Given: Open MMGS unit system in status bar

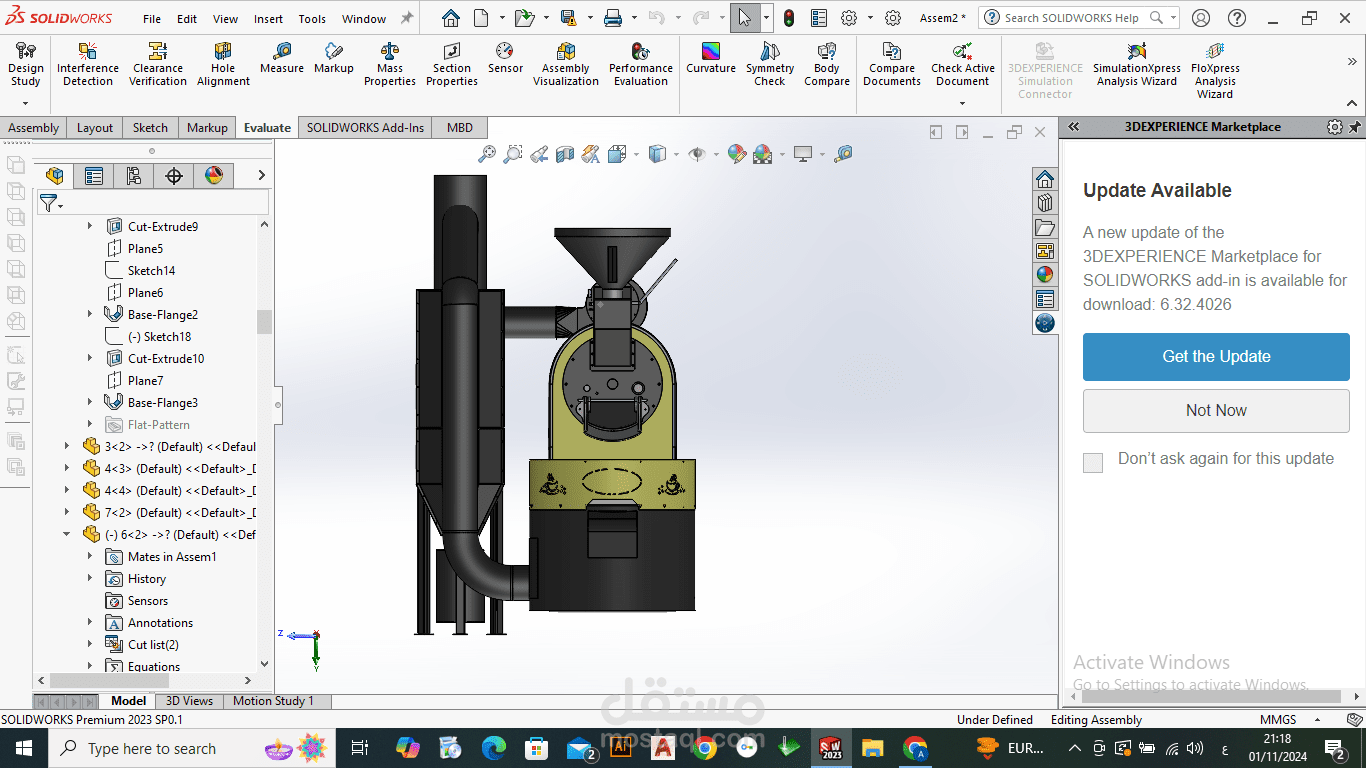Looking at the screenshot, I should click(x=1278, y=720).
